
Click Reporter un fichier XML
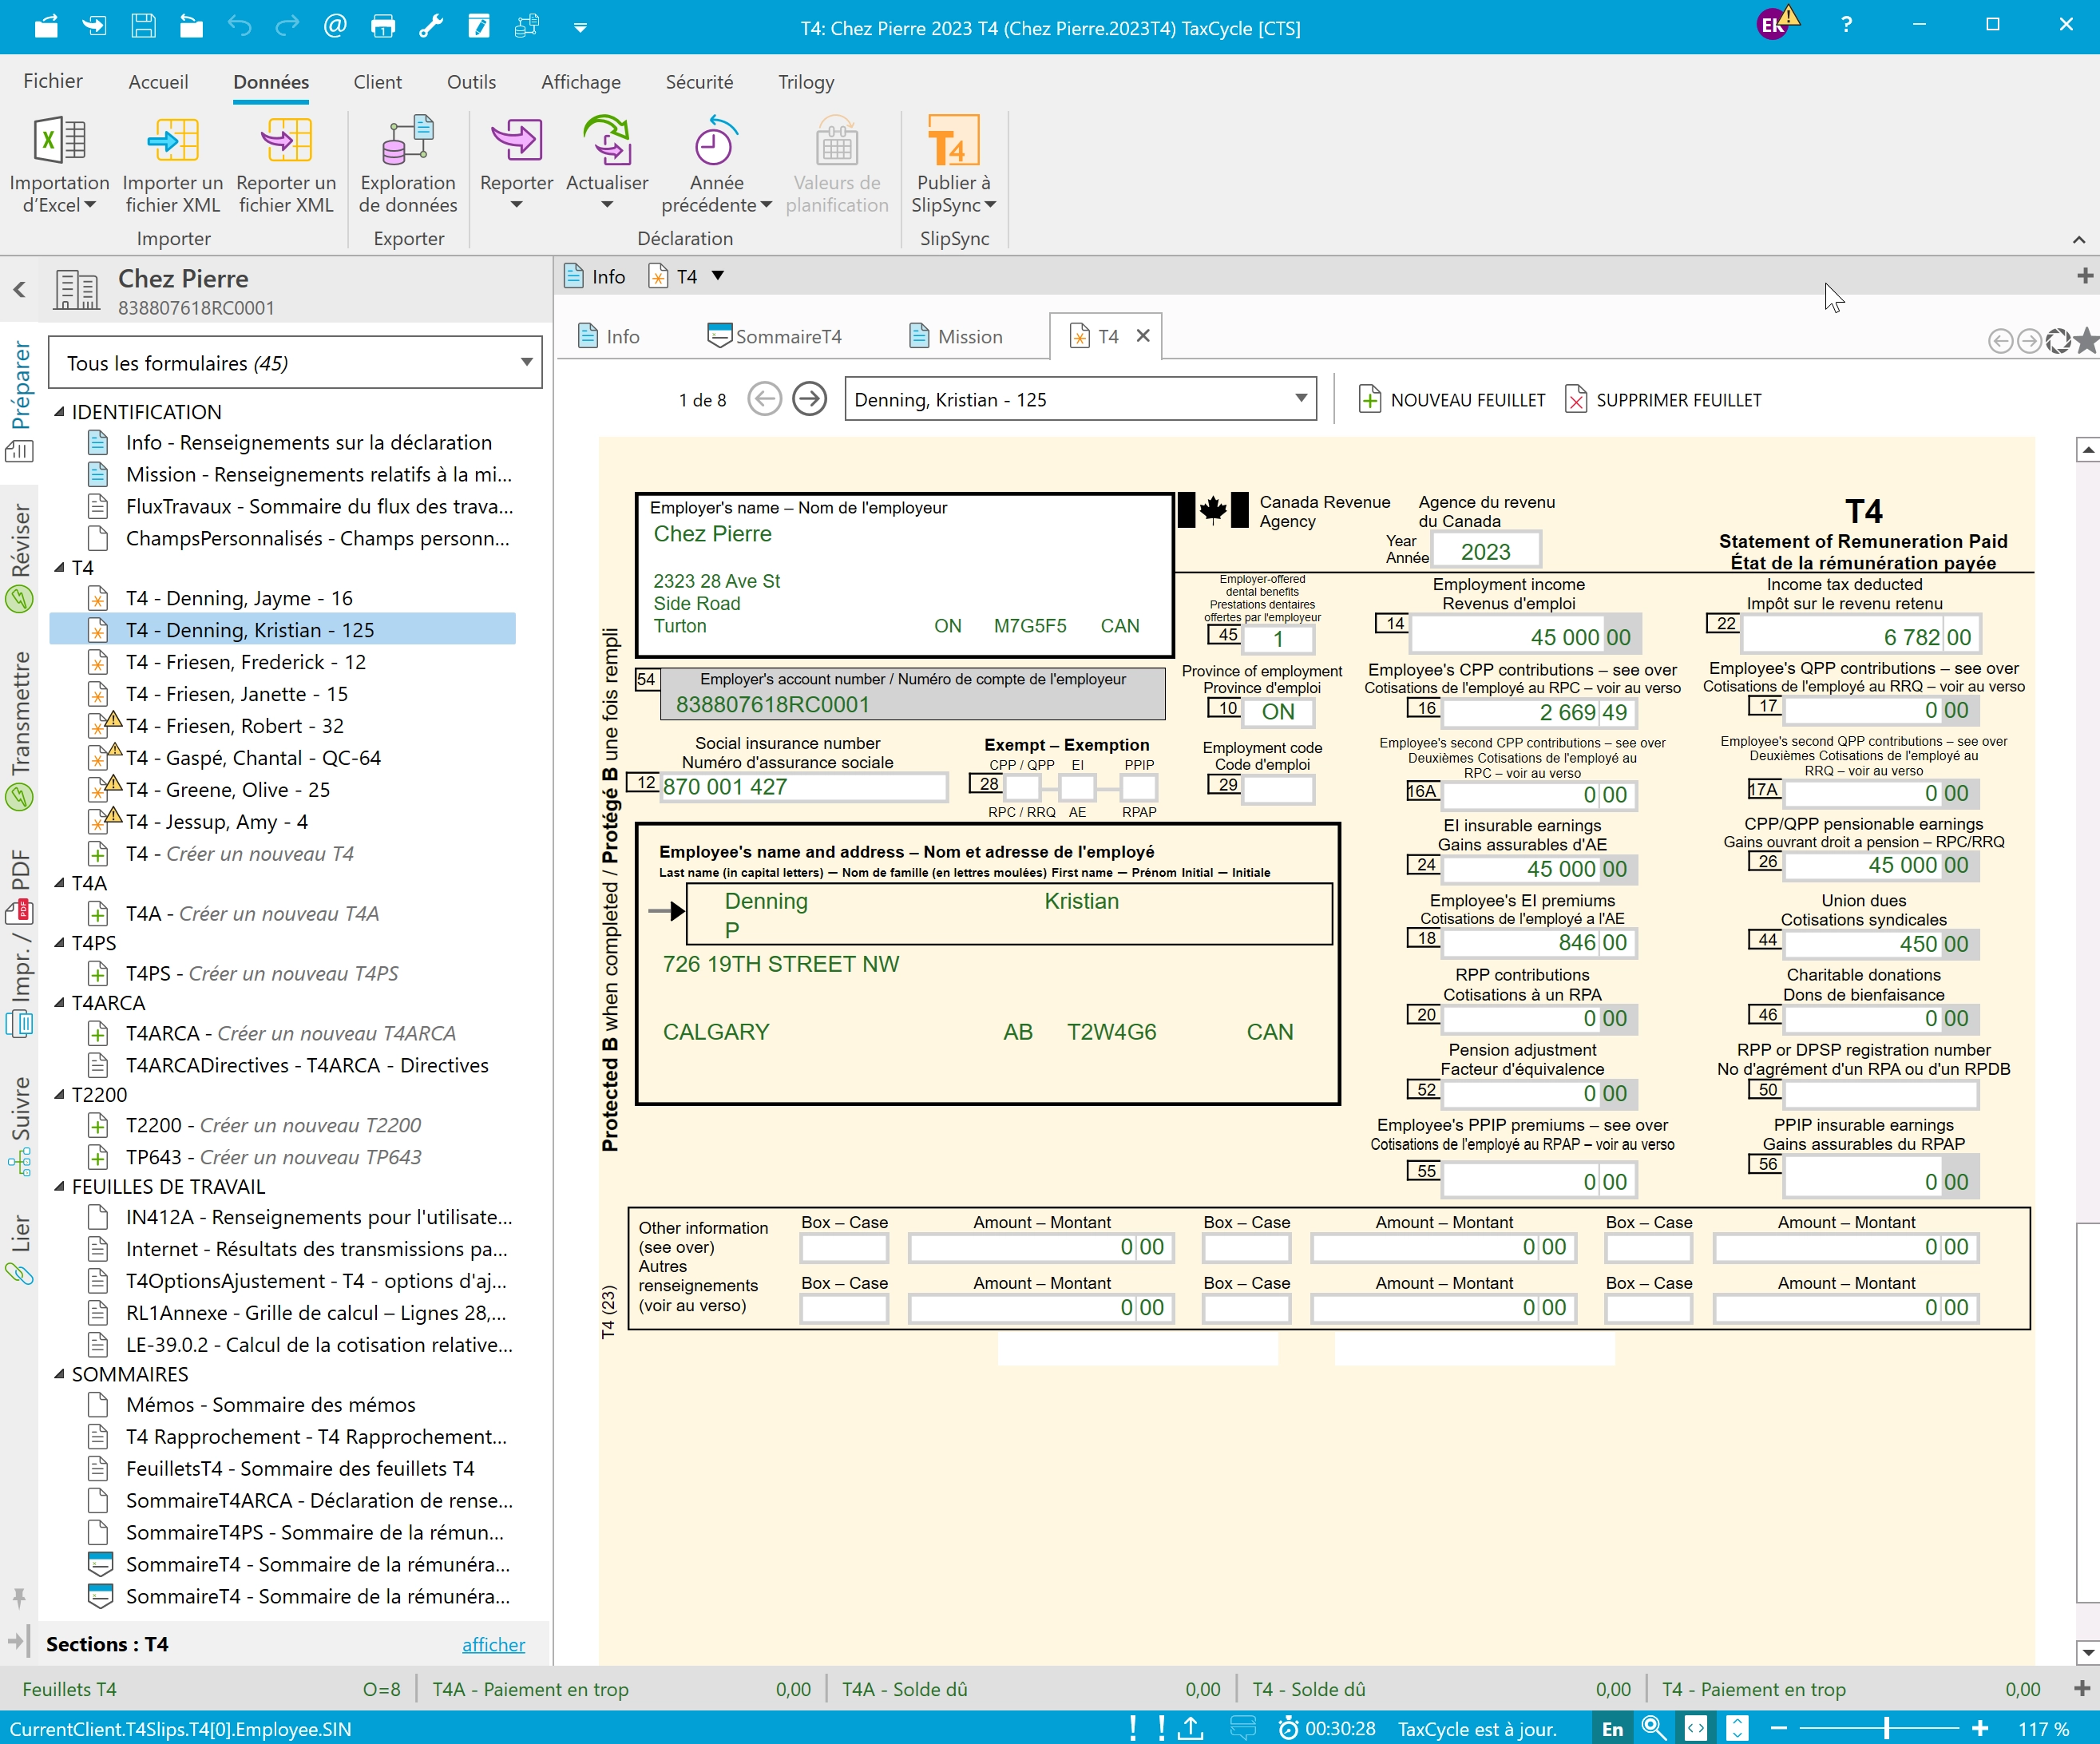(286, 165)
